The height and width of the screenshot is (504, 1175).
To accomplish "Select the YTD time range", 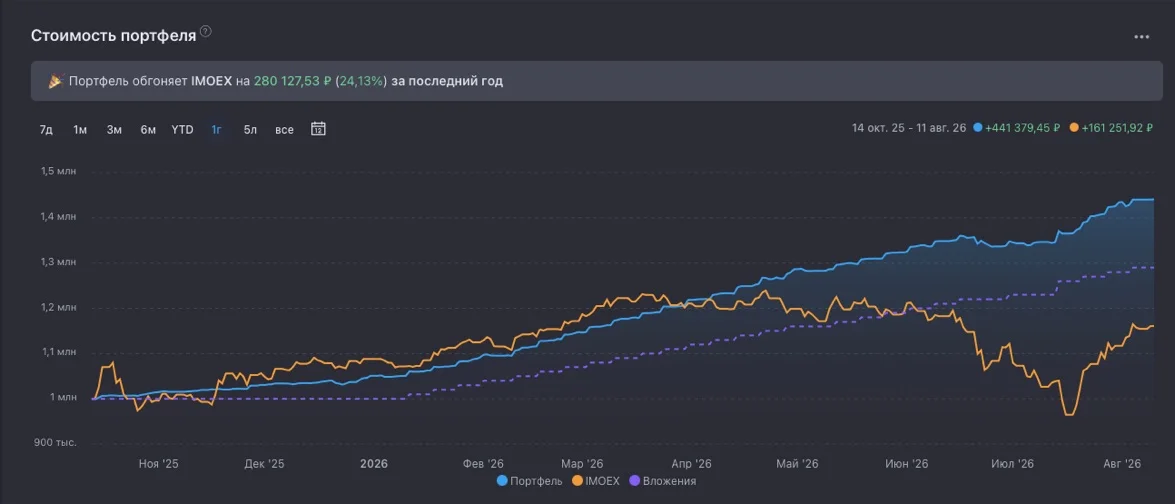I will pyautogui.click(x=182, y=130).
